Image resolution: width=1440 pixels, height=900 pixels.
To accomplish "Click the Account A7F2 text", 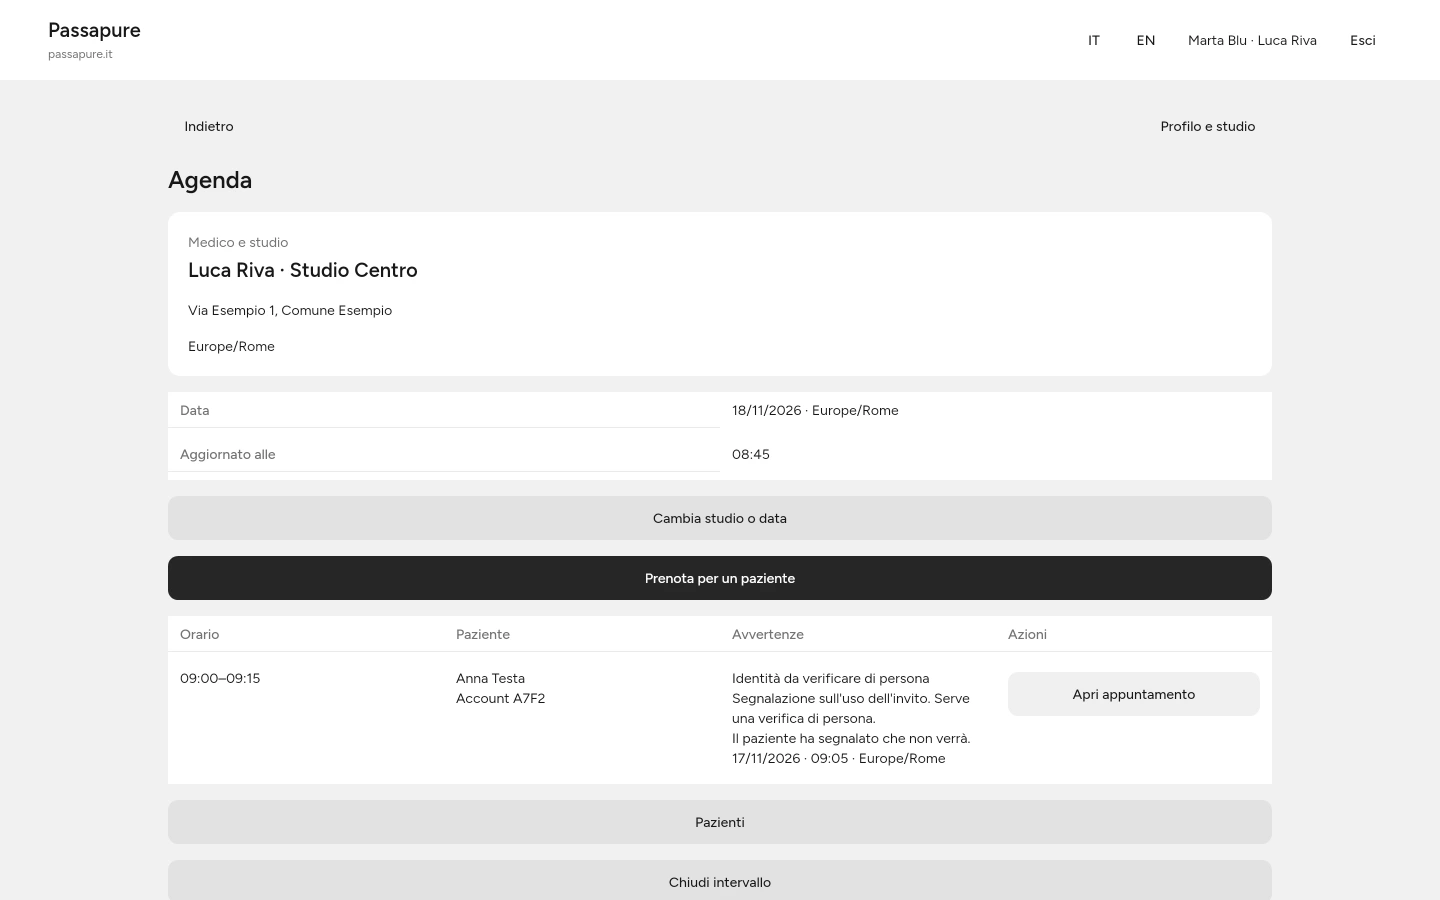I will [x=500, y=698].
